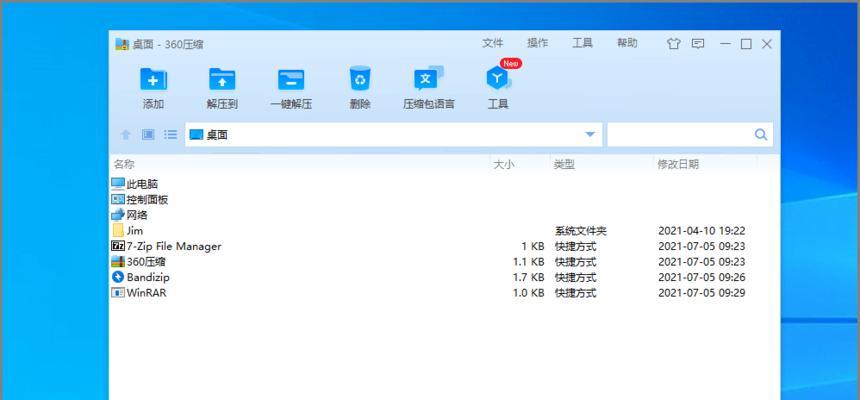Click the 删除 (Delete) trash icon
Viewport: 860px width, 400px height.
(360, 78)
